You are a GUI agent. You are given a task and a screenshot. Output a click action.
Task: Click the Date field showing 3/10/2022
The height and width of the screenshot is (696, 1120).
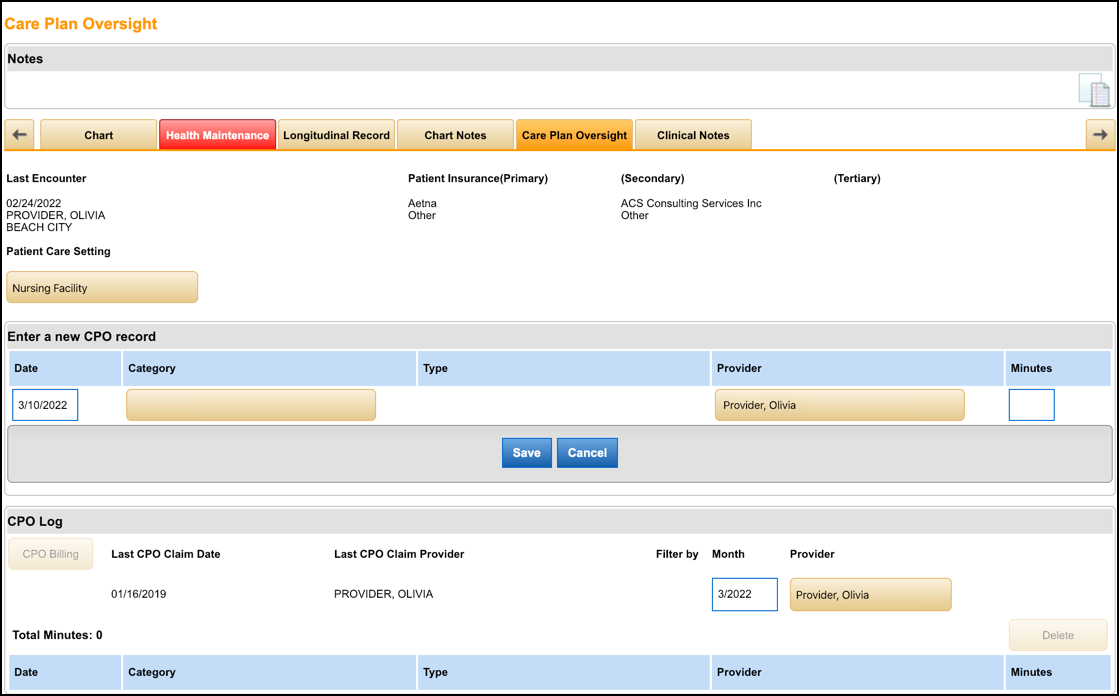point(44,404)
